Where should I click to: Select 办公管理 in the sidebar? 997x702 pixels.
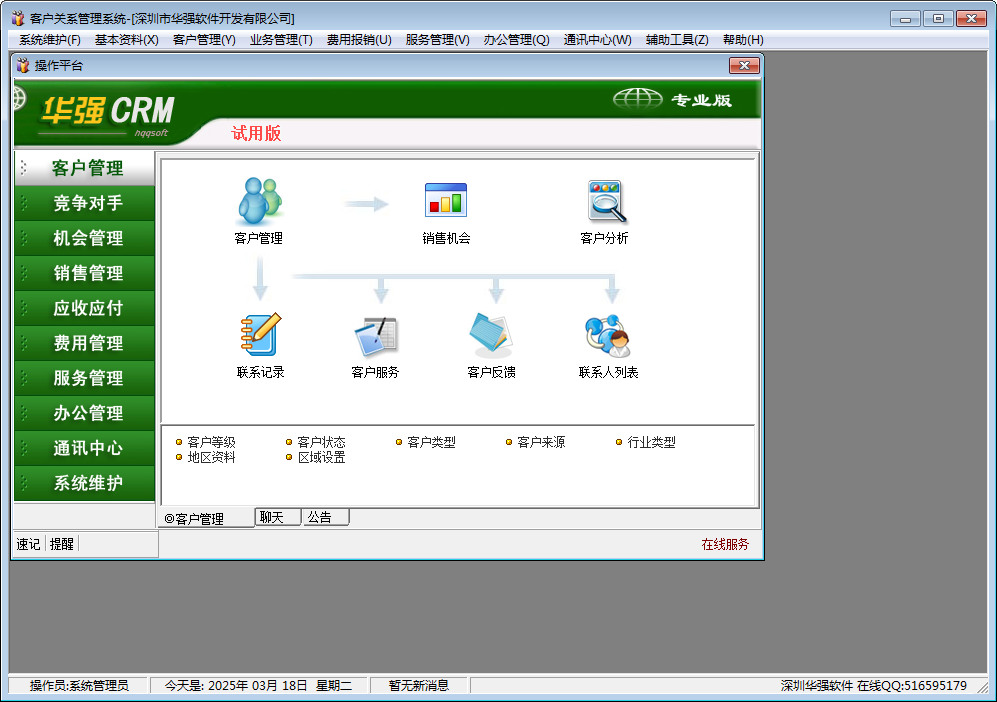click(85, 413)
